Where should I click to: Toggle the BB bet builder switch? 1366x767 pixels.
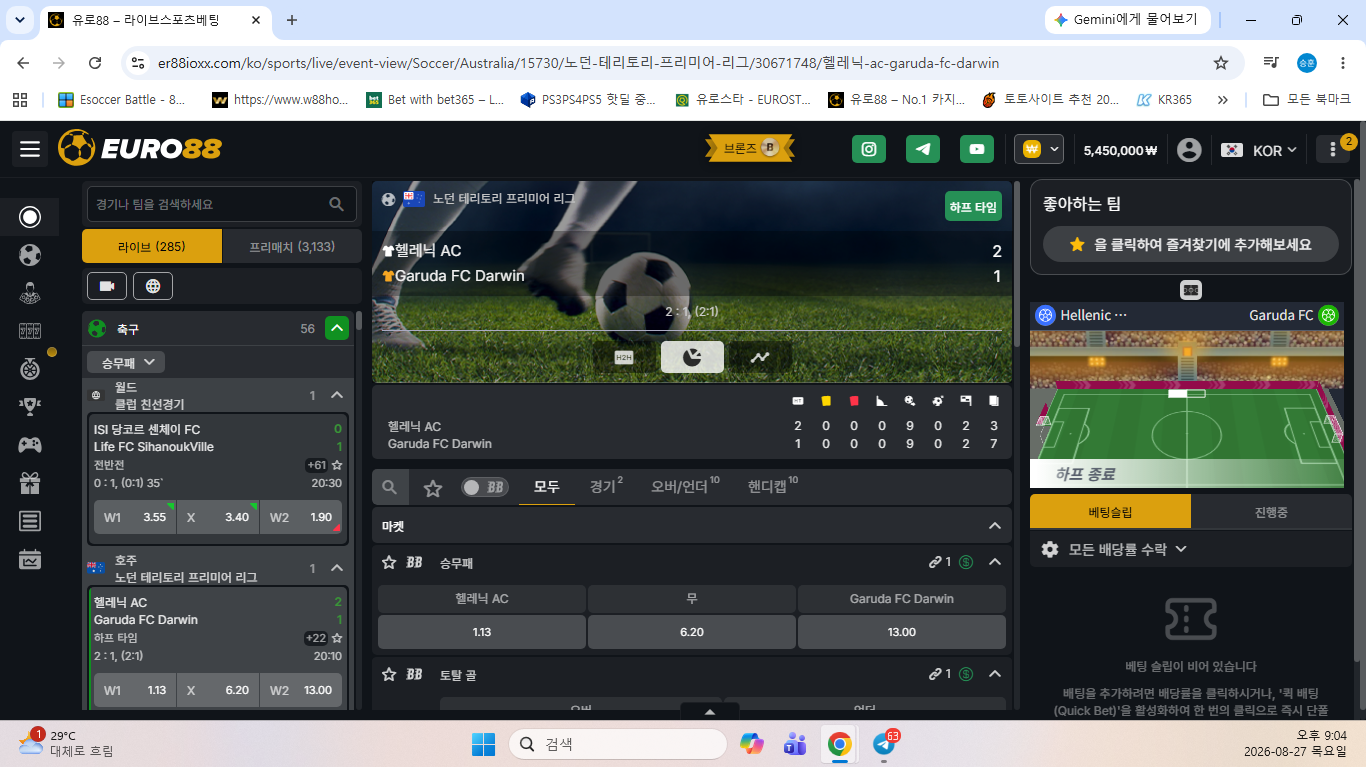[x=485, y=488]
